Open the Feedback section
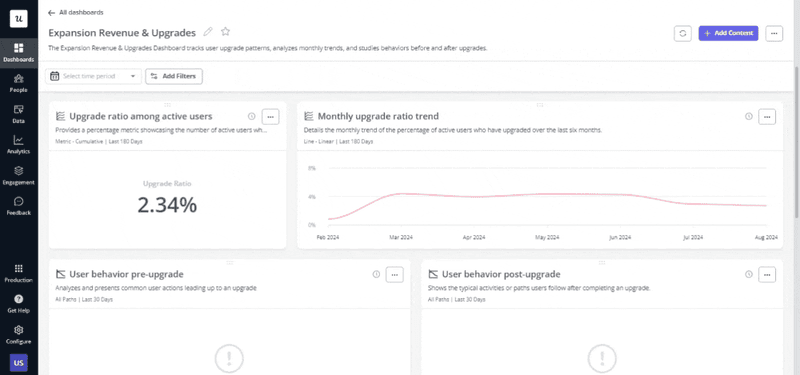 click(x=18, y=206)
